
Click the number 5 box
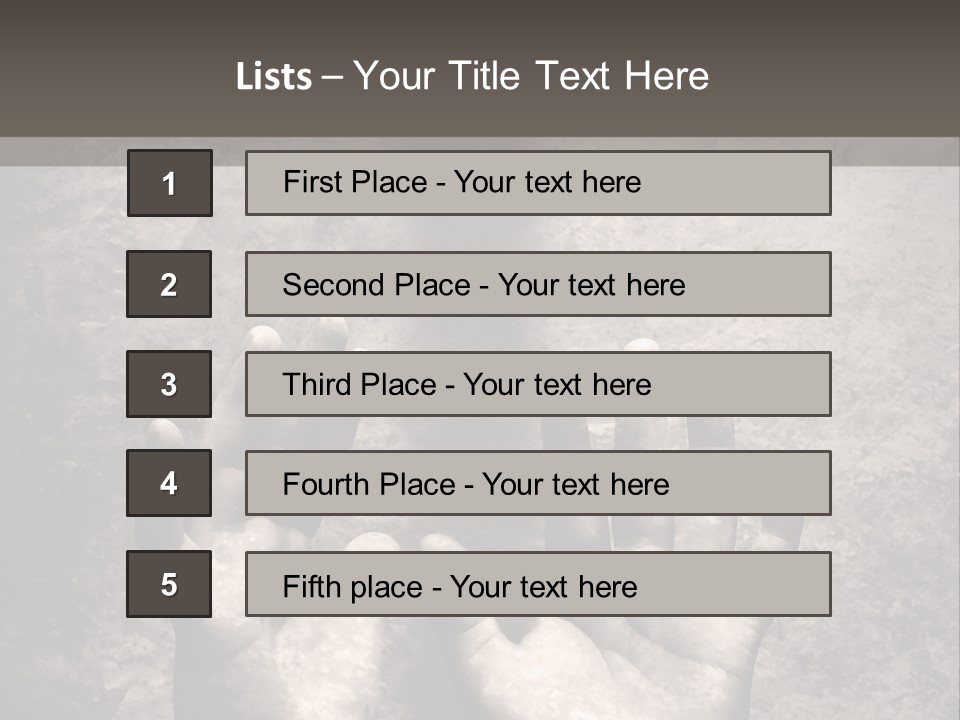pos(169,584)
